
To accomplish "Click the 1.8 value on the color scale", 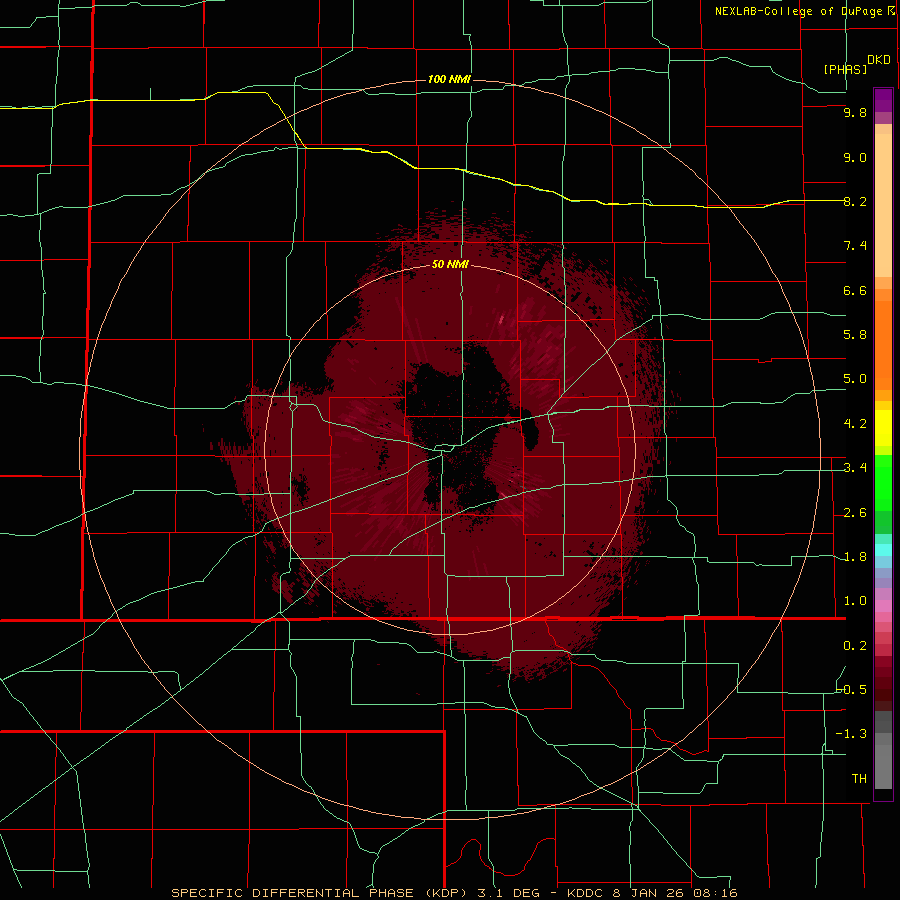I will pyautogui.click(x=855, y=557).
